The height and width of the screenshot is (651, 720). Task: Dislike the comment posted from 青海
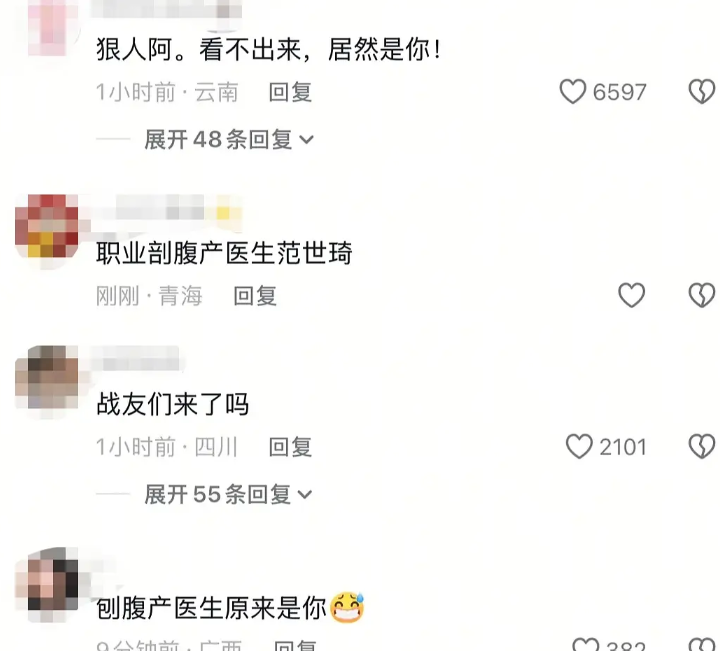click(x=703, y=295)
